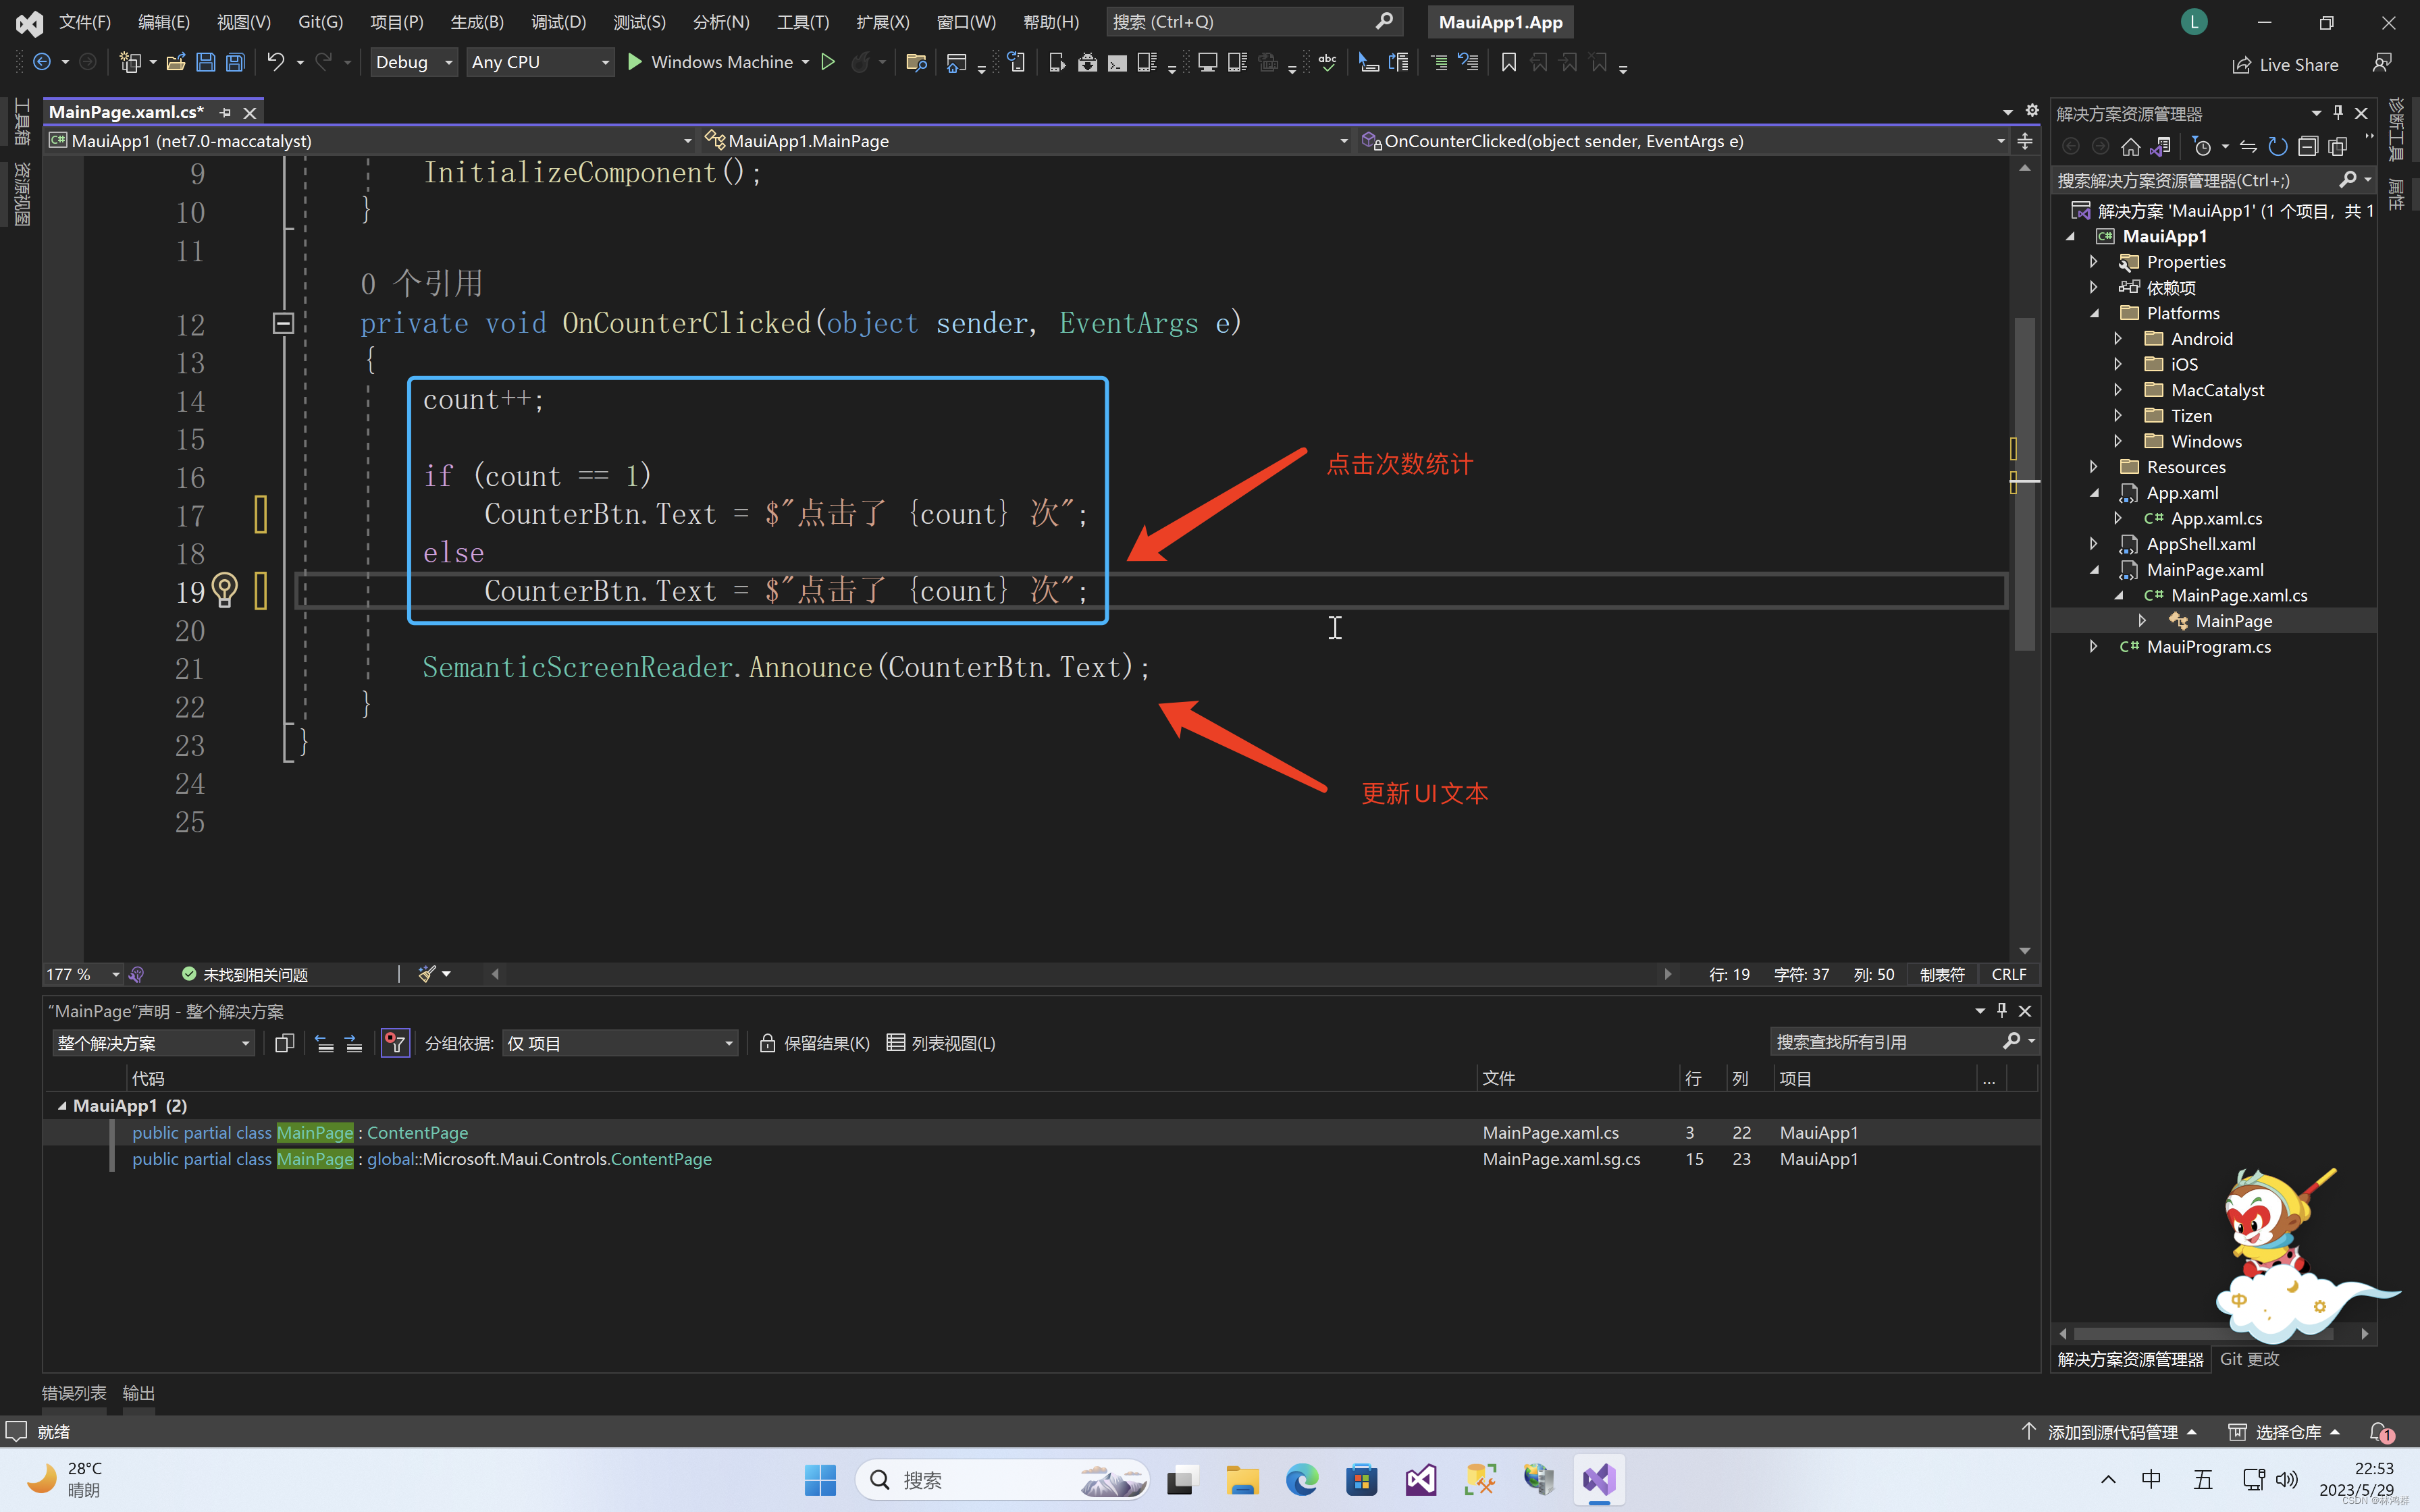Click the Save icon in toolbar
The width and height of the screenshot is (2420, 1512).
tap(205, 62)
